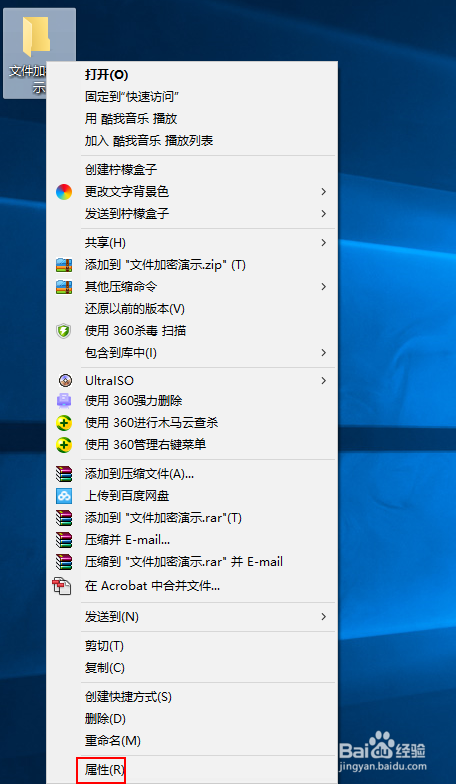Select 复制(C) menu entry
Image resolution: width=456 pixels, height=784 pixels.
click(x=192, y=668)
